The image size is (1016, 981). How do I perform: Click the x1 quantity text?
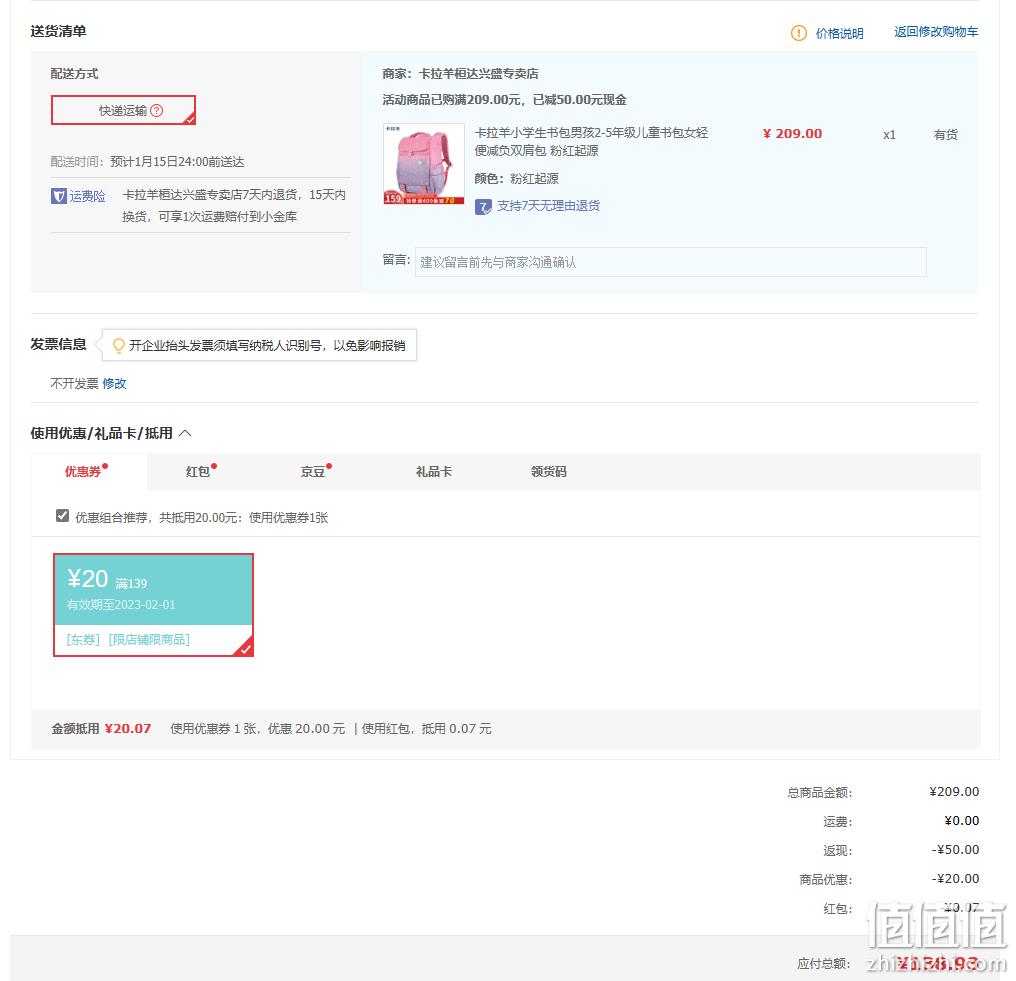click(x=889, y=135)
